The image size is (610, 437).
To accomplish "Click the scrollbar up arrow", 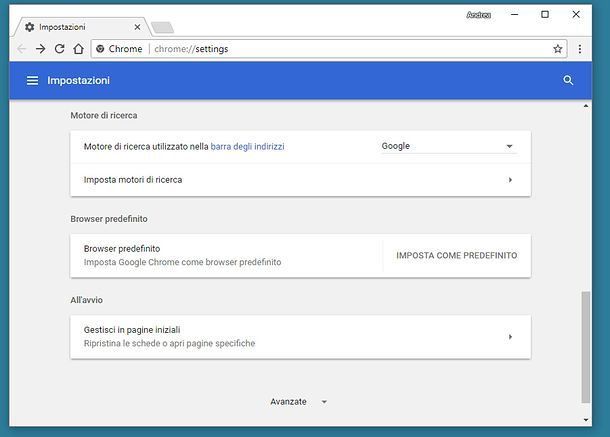I will click(586, 106).
